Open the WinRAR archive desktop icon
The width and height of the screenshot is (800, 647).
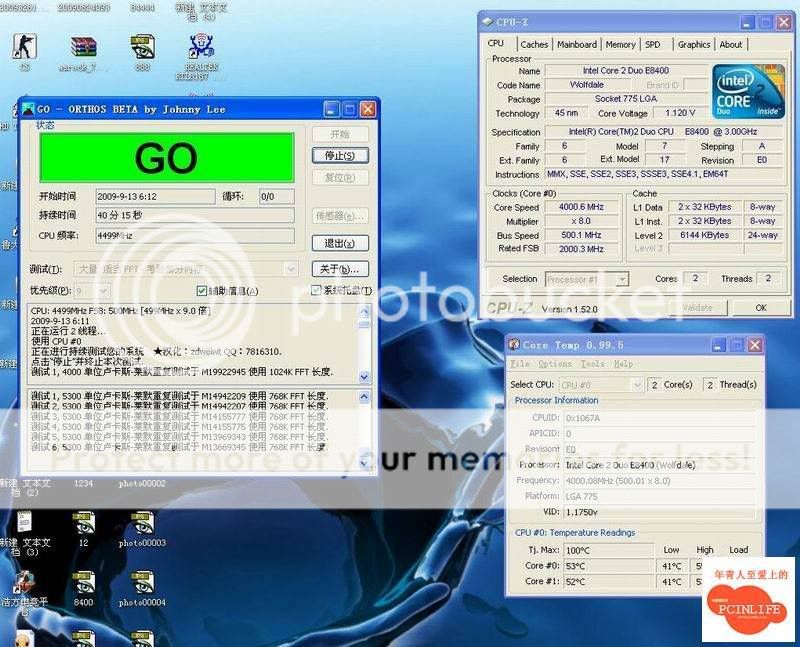[82, 45]
